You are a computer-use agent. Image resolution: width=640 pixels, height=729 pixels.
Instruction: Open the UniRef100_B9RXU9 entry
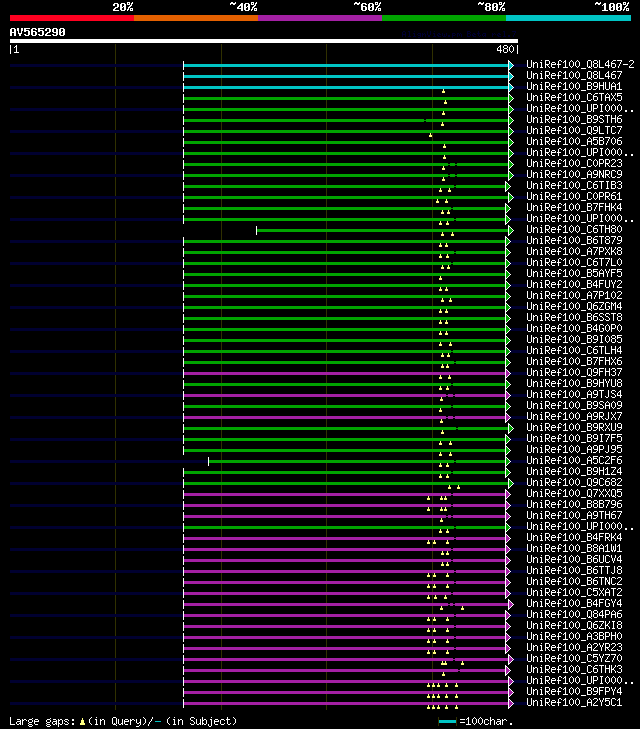point(574,427)
